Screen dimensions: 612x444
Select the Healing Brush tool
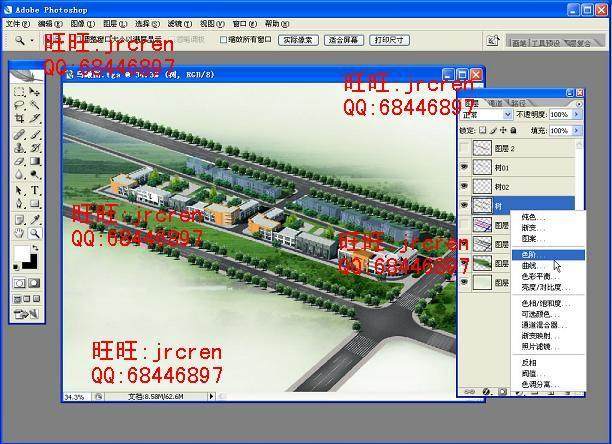pyautogui.click(x=19, y=135)
